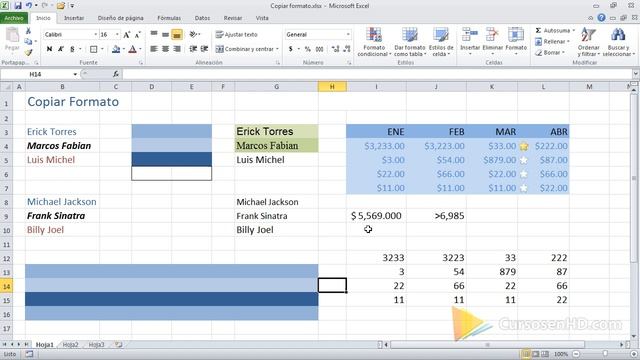
Task: Align text left
Action: coord(154,49)
